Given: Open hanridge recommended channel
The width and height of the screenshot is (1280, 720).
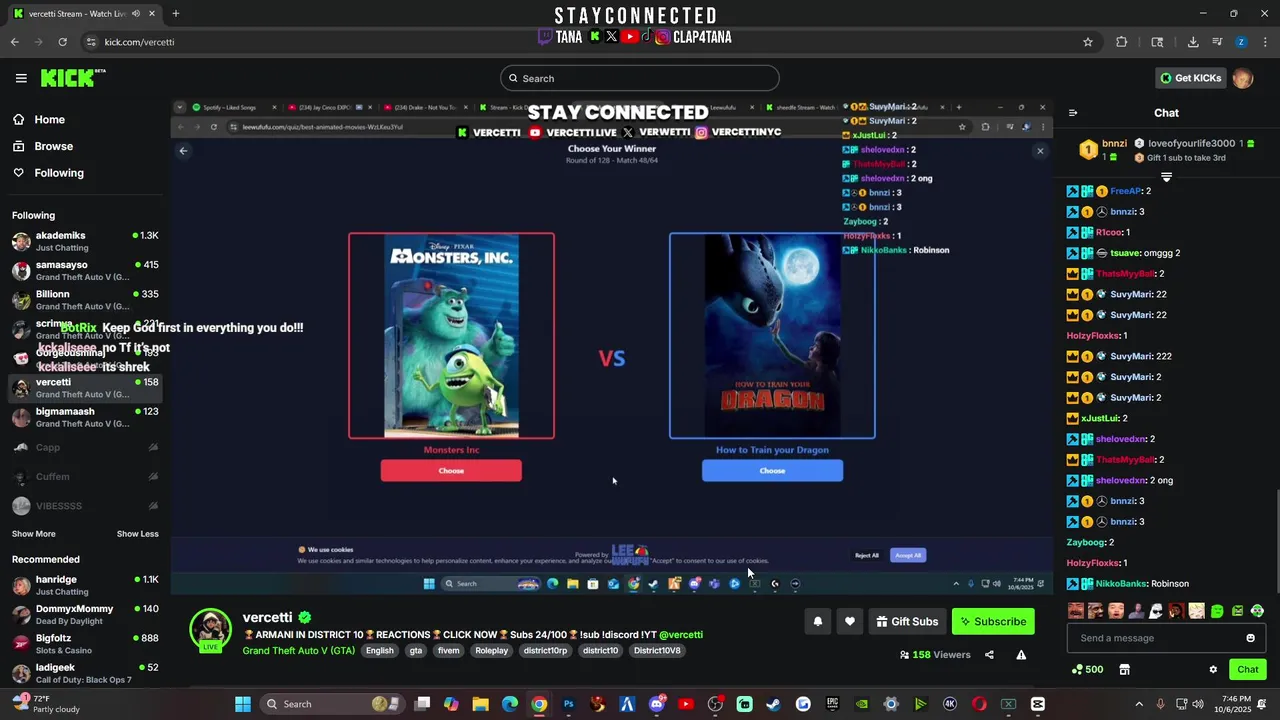Looking at the screenshot, I should [85, 585].
